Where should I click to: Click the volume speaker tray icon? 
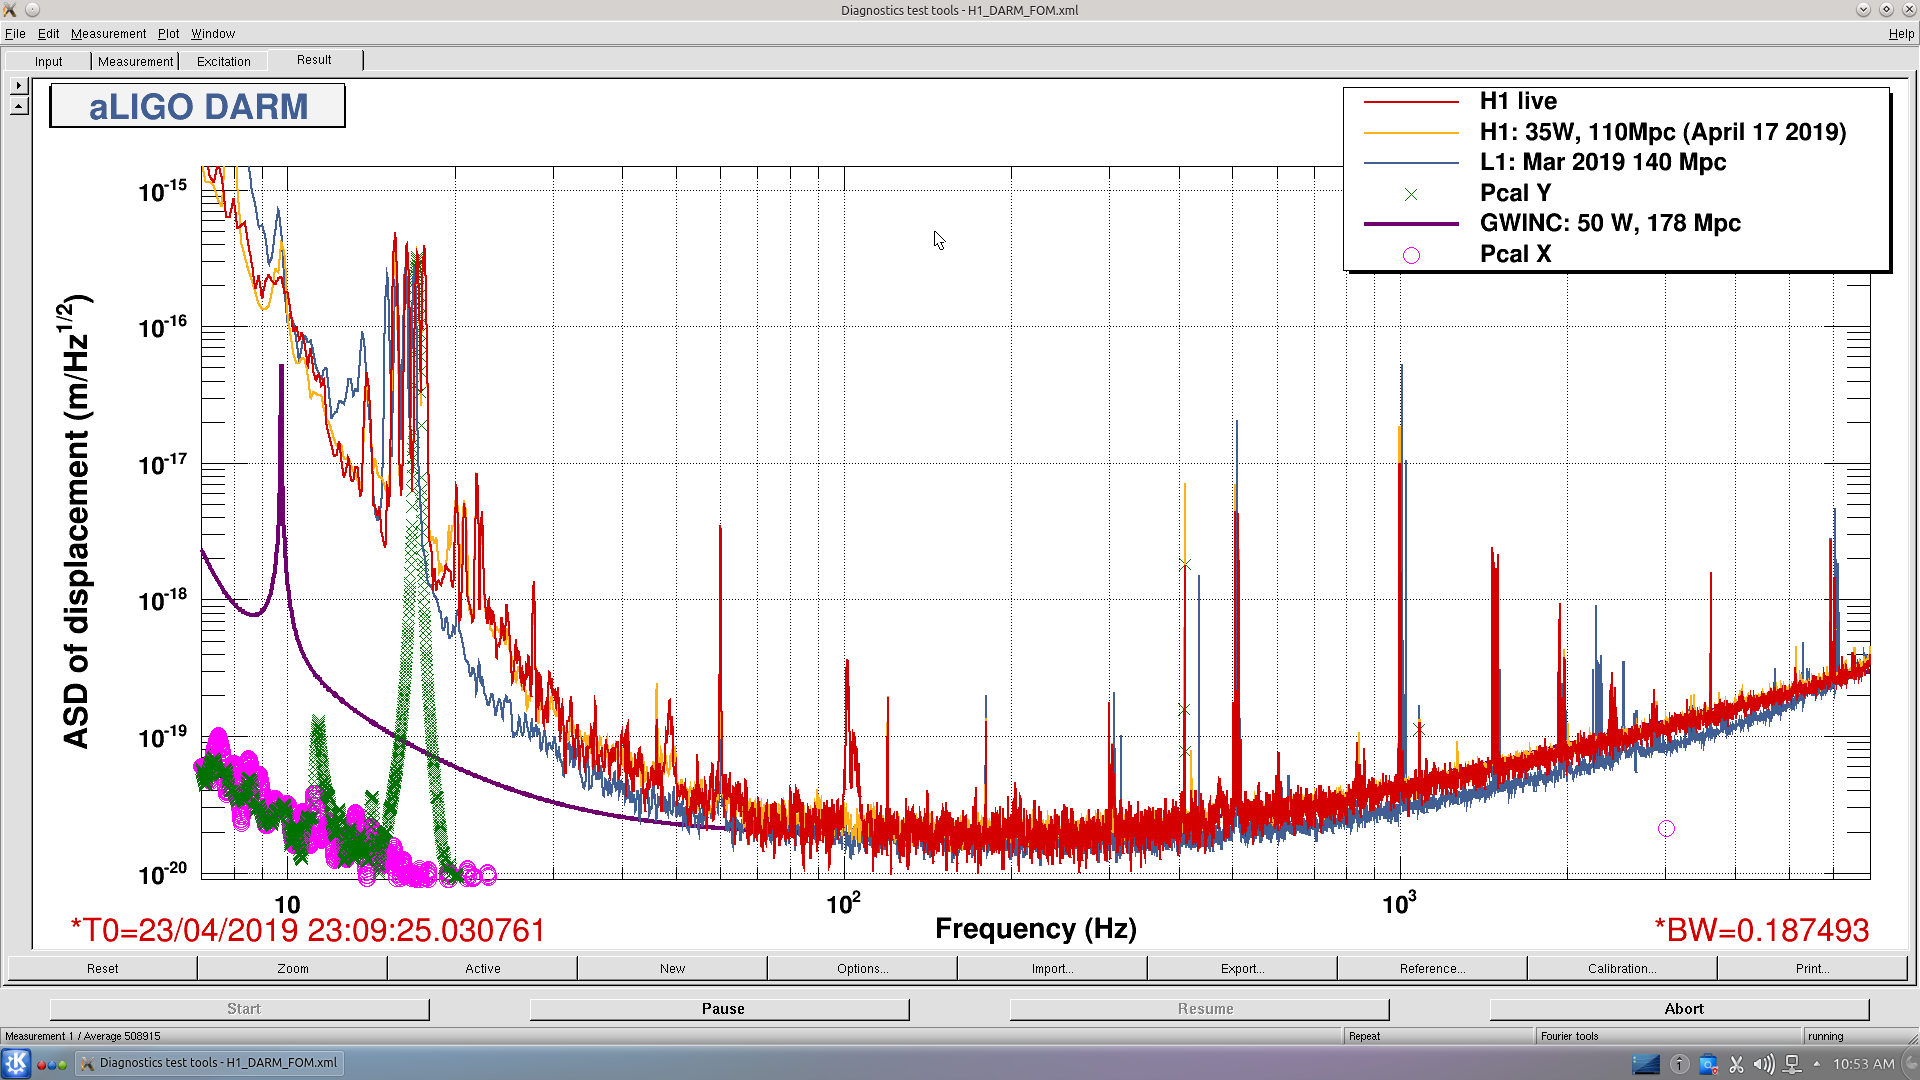tap(1764, 1064)
